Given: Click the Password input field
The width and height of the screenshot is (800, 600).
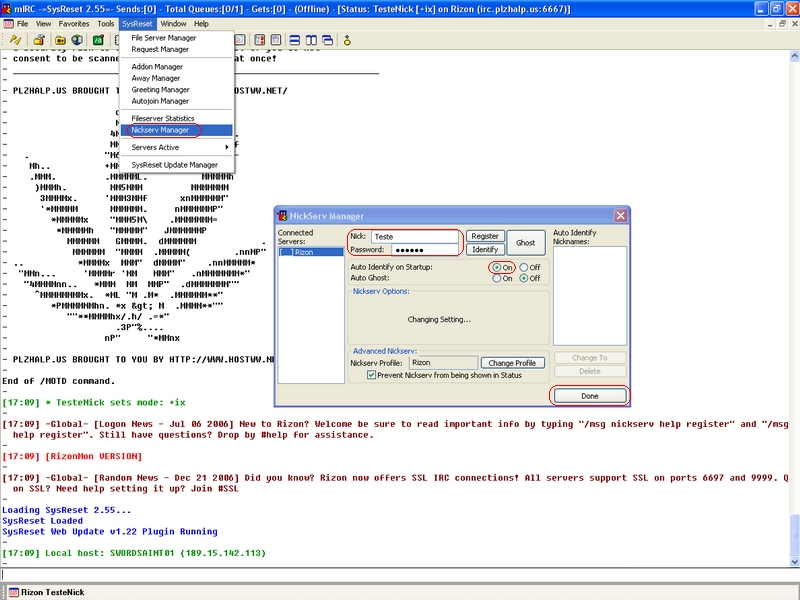Looking at the screenshot, I should (x=425, y=249).
